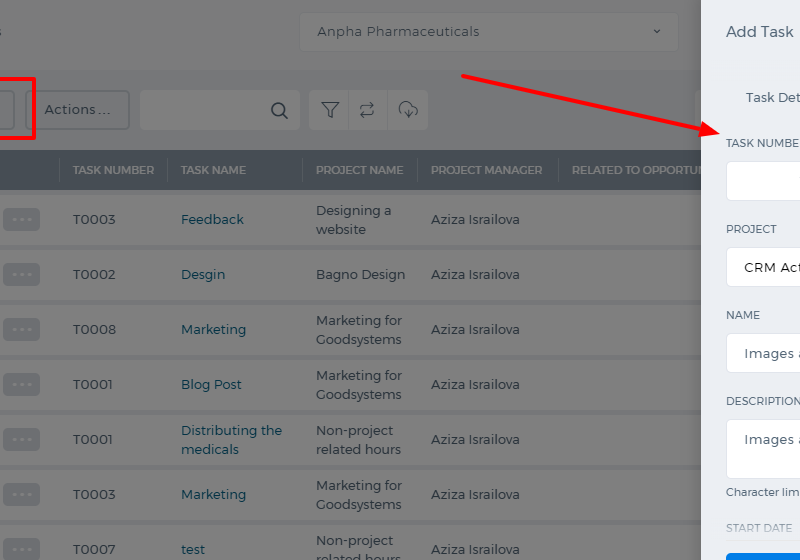The height and width of the screenshot is (560, 800).
Task: Open the Blog Post task link
Action: pos(211,385)
